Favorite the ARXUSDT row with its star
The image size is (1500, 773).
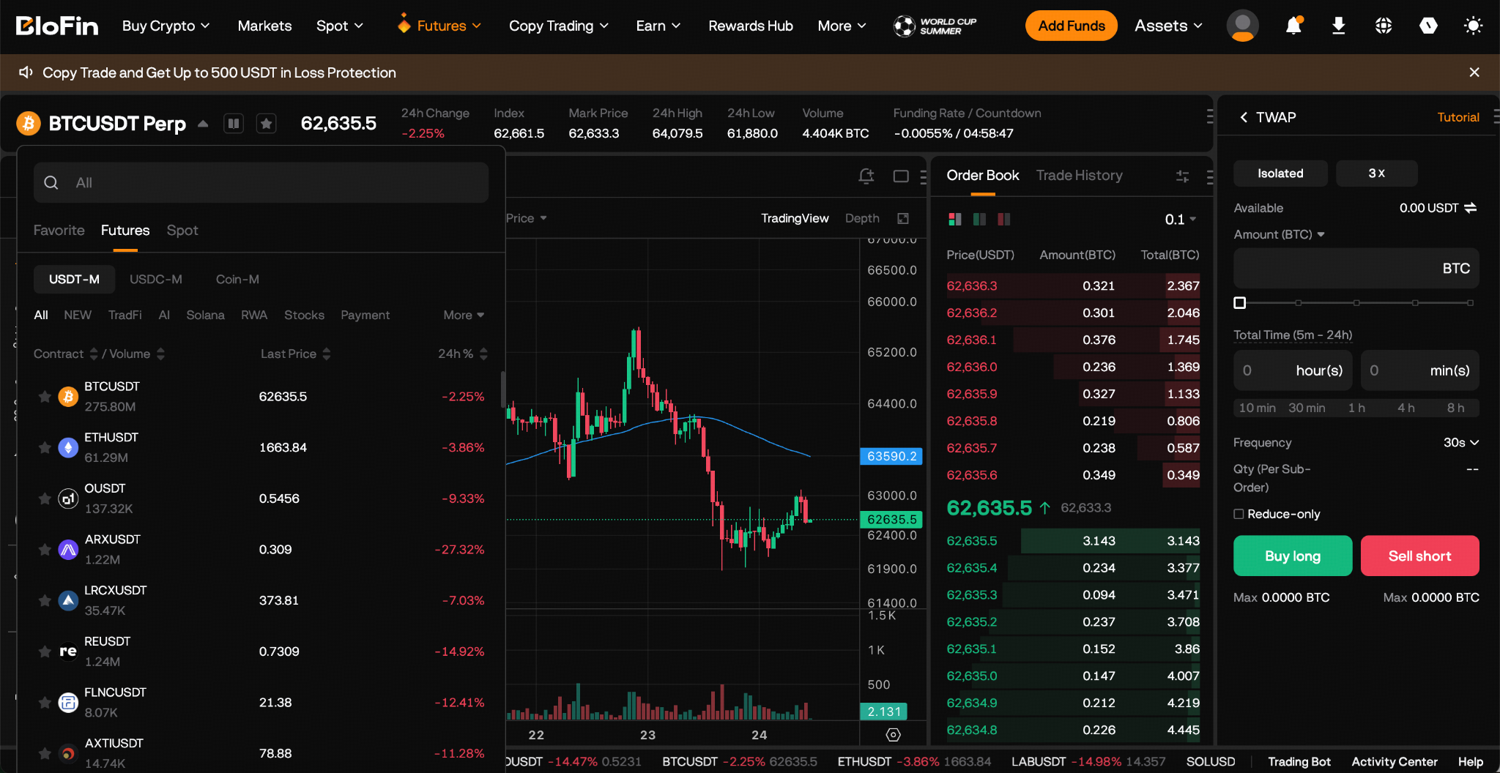point(44,550)
